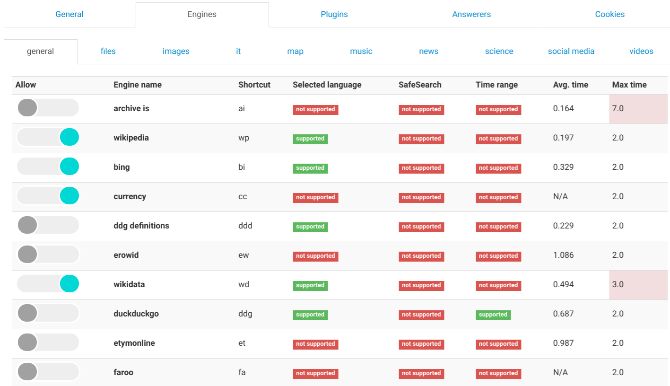Click the highlighted 7.0 max time cell
This screenshot has width=670, height=386.
638,109
